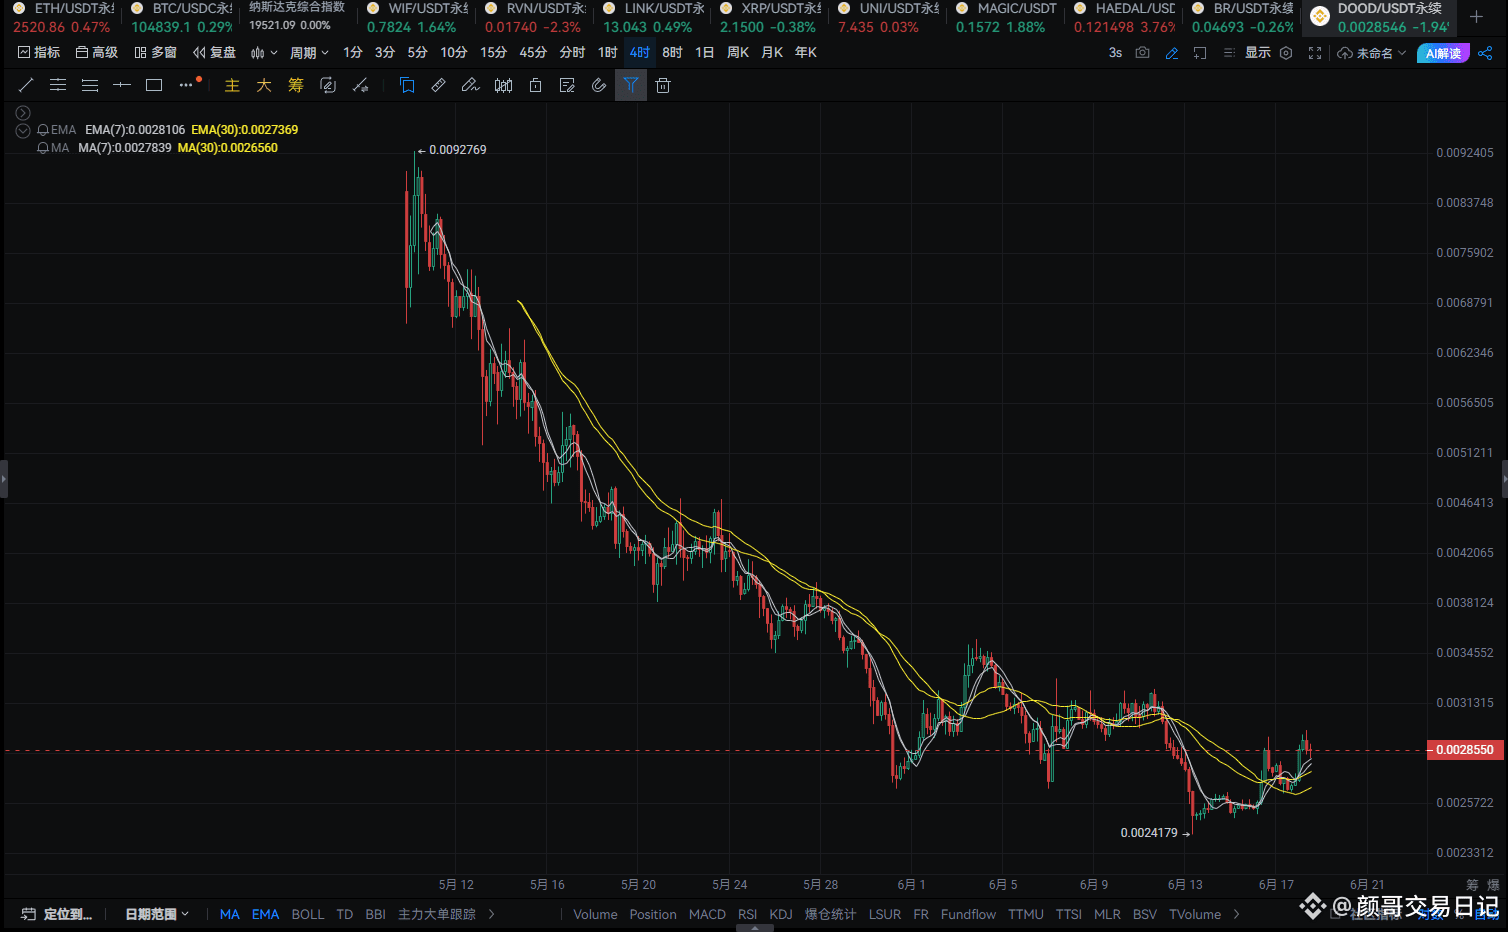Select the horizontal line tool
This screenshot has height=932, width=1508.
coord(122,86)
